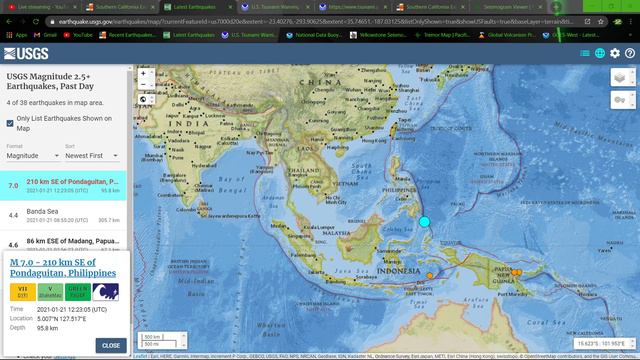Switch to the Seismogram Viewer tab
The image size is (640, 360).
click(508, 7)
